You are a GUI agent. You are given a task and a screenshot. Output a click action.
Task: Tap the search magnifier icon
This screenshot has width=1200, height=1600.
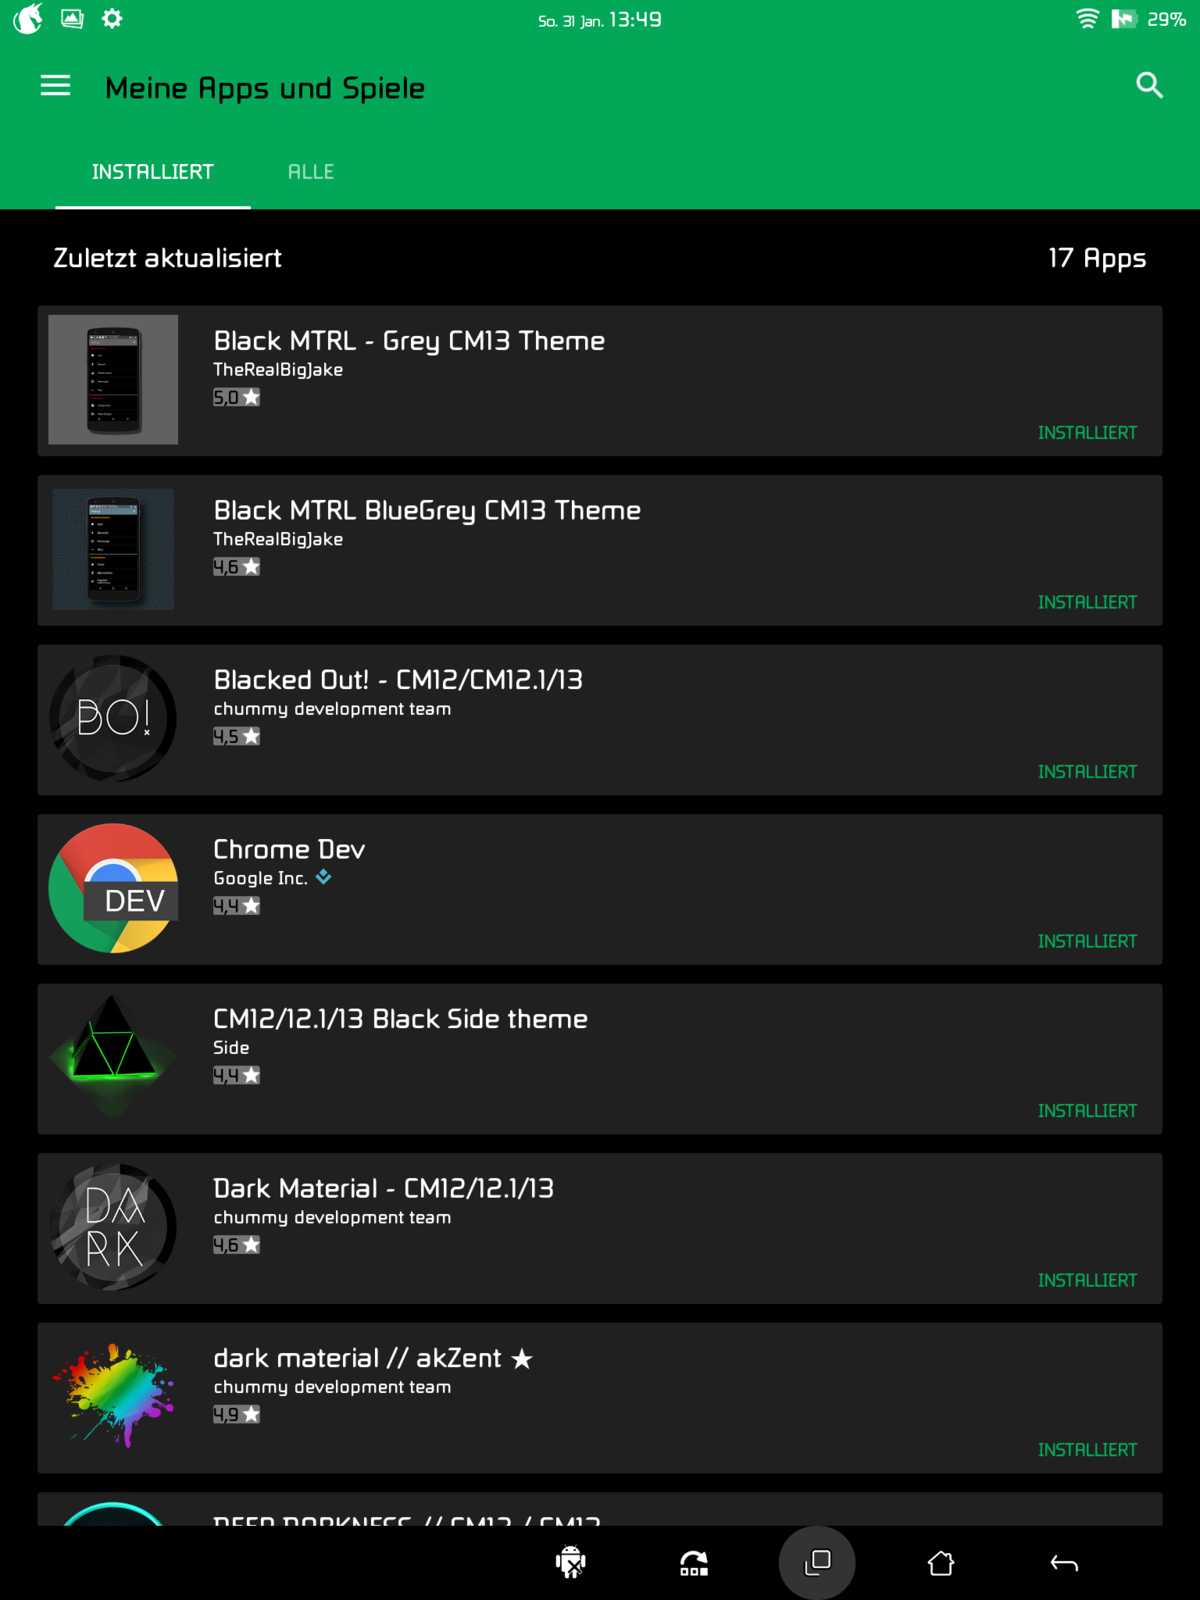click(1149, 86)
